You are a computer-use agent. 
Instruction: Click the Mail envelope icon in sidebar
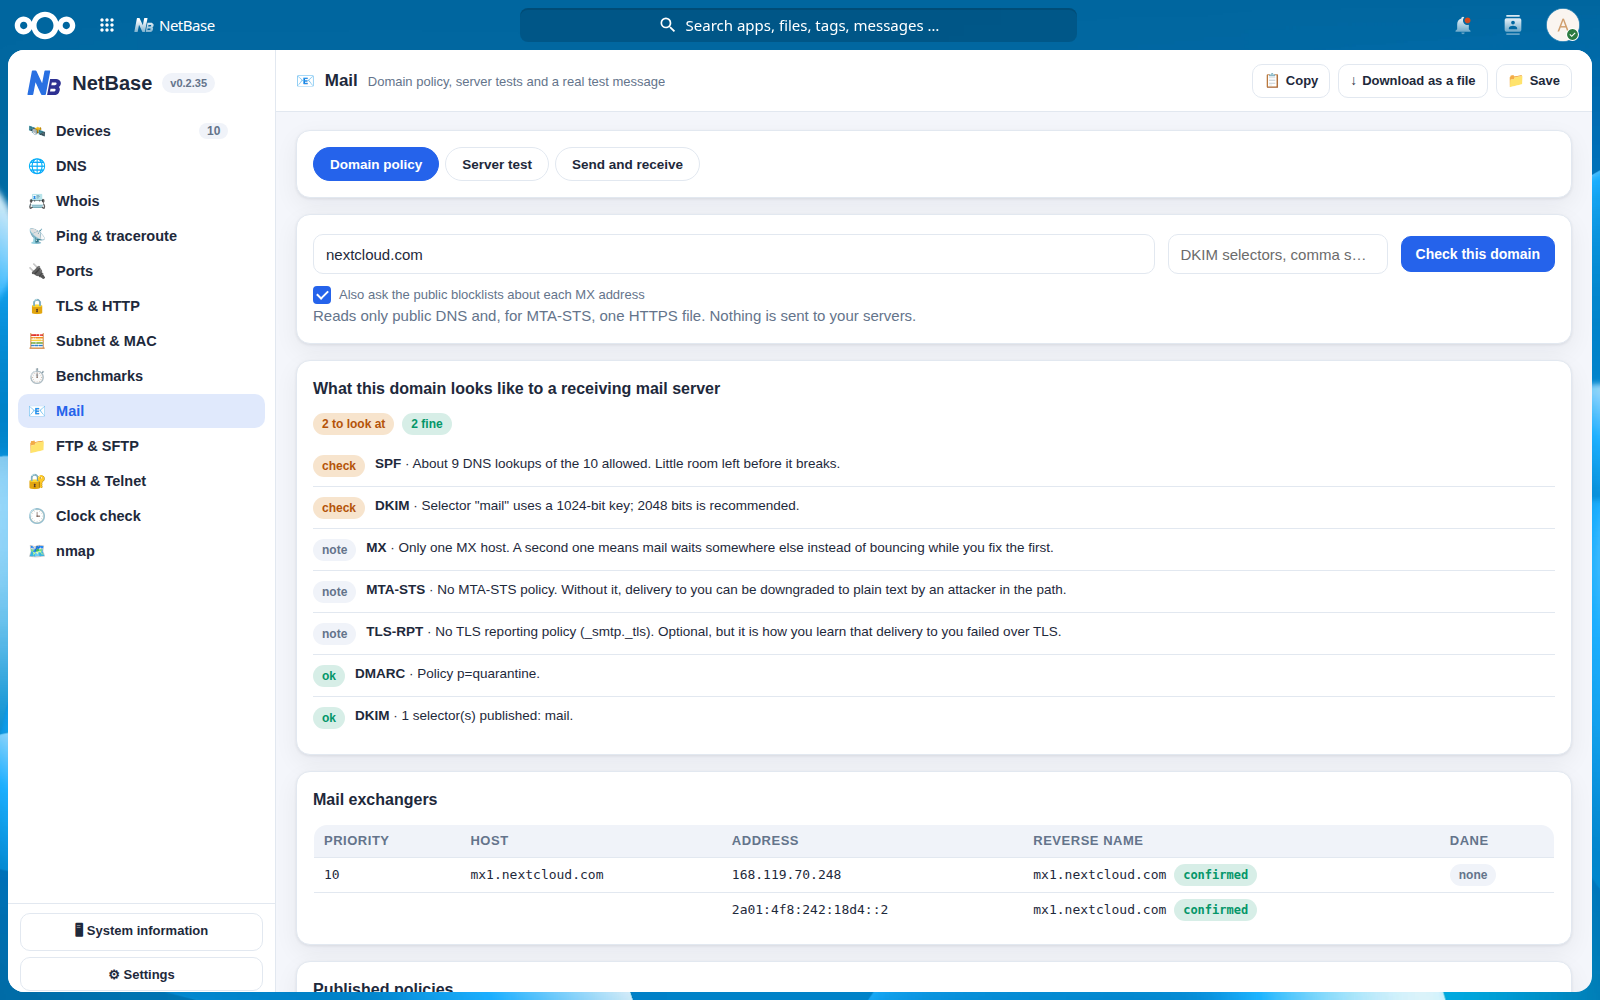click(x=37, y=411)
